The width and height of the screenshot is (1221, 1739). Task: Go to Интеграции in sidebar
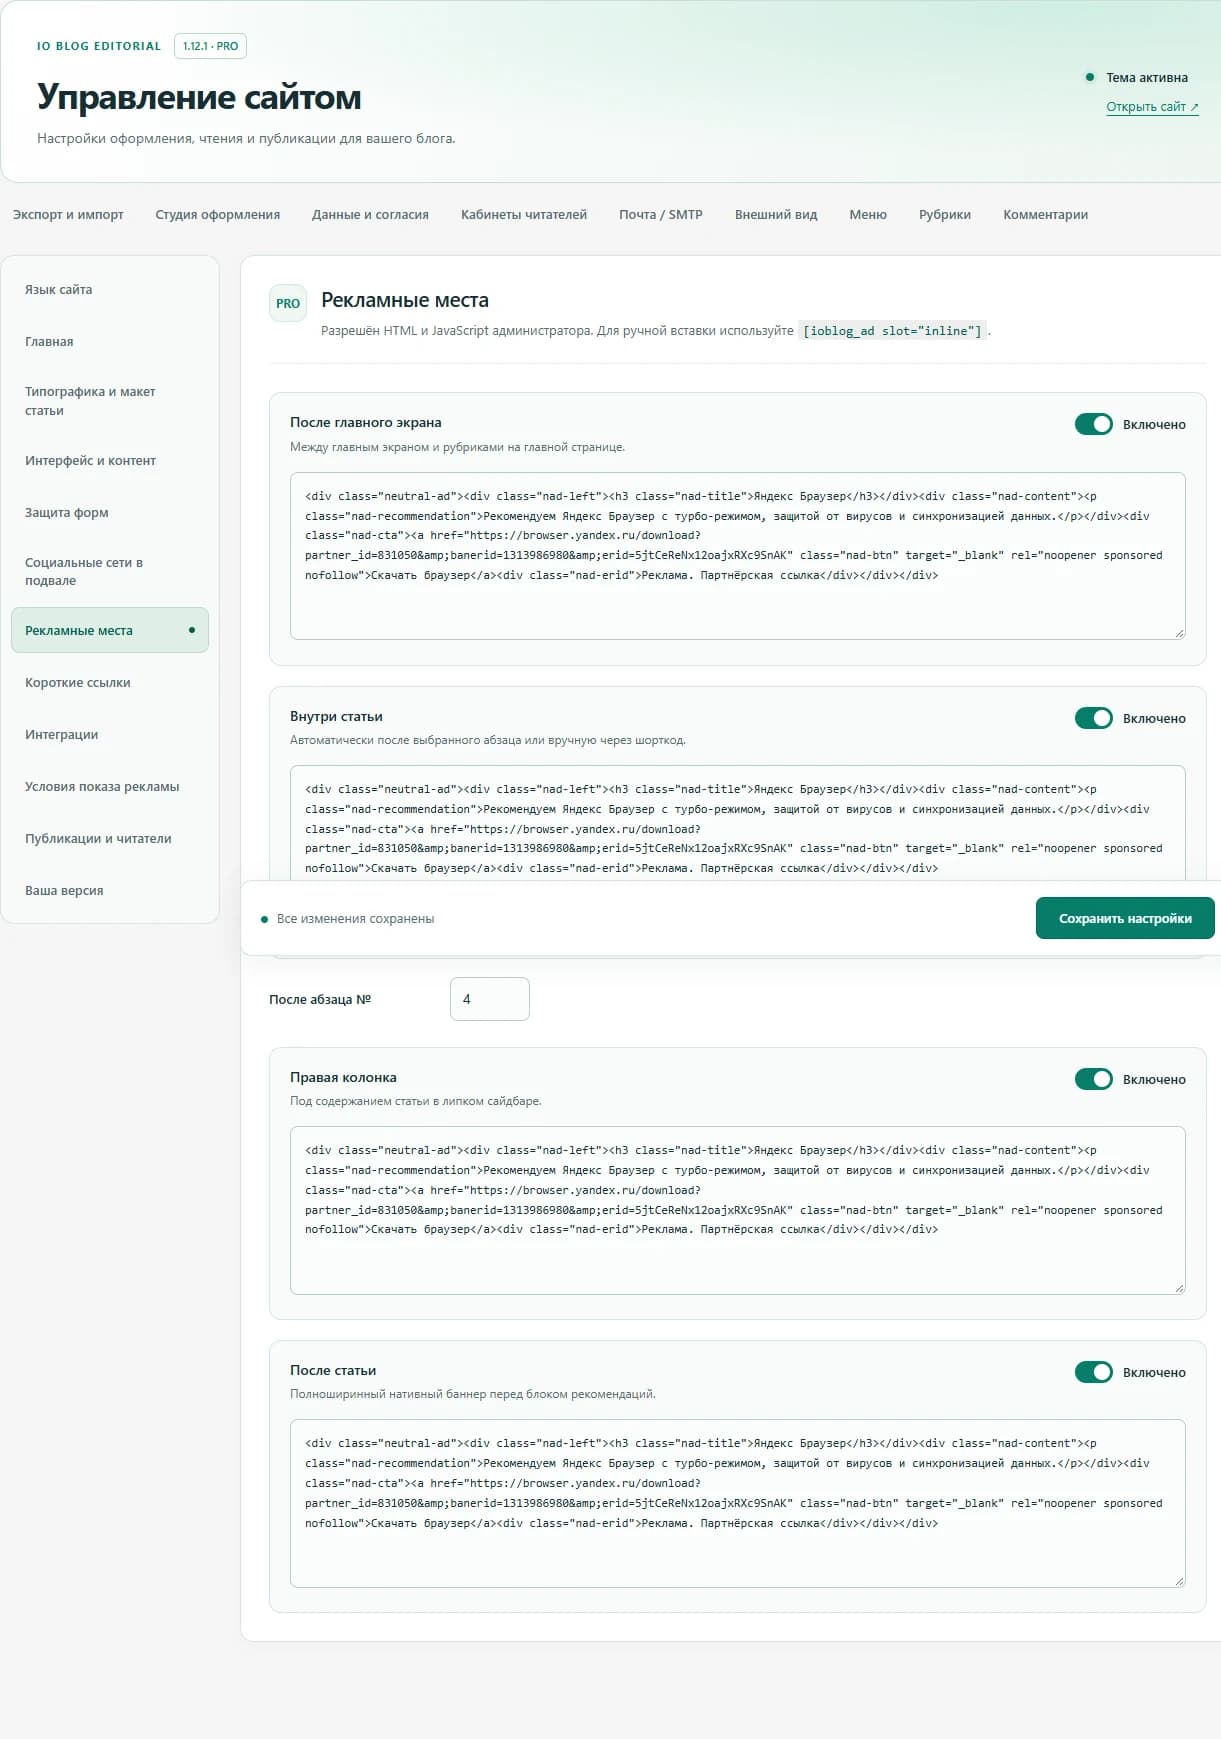click(x=110, y=735)
